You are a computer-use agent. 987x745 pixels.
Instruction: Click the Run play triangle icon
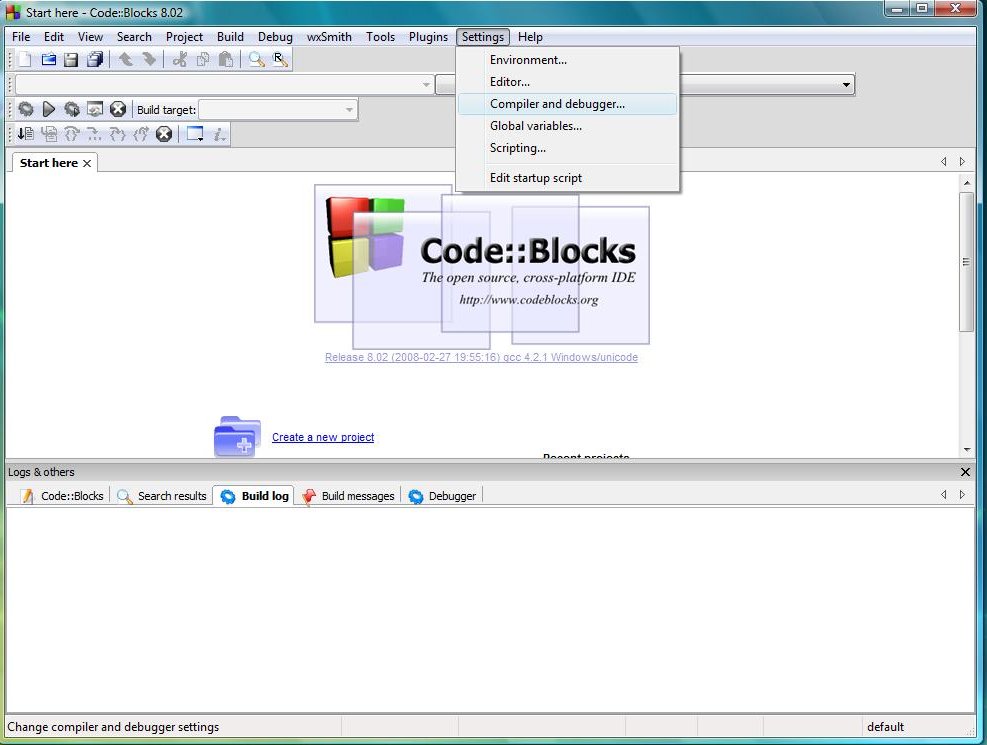point(48,109)
